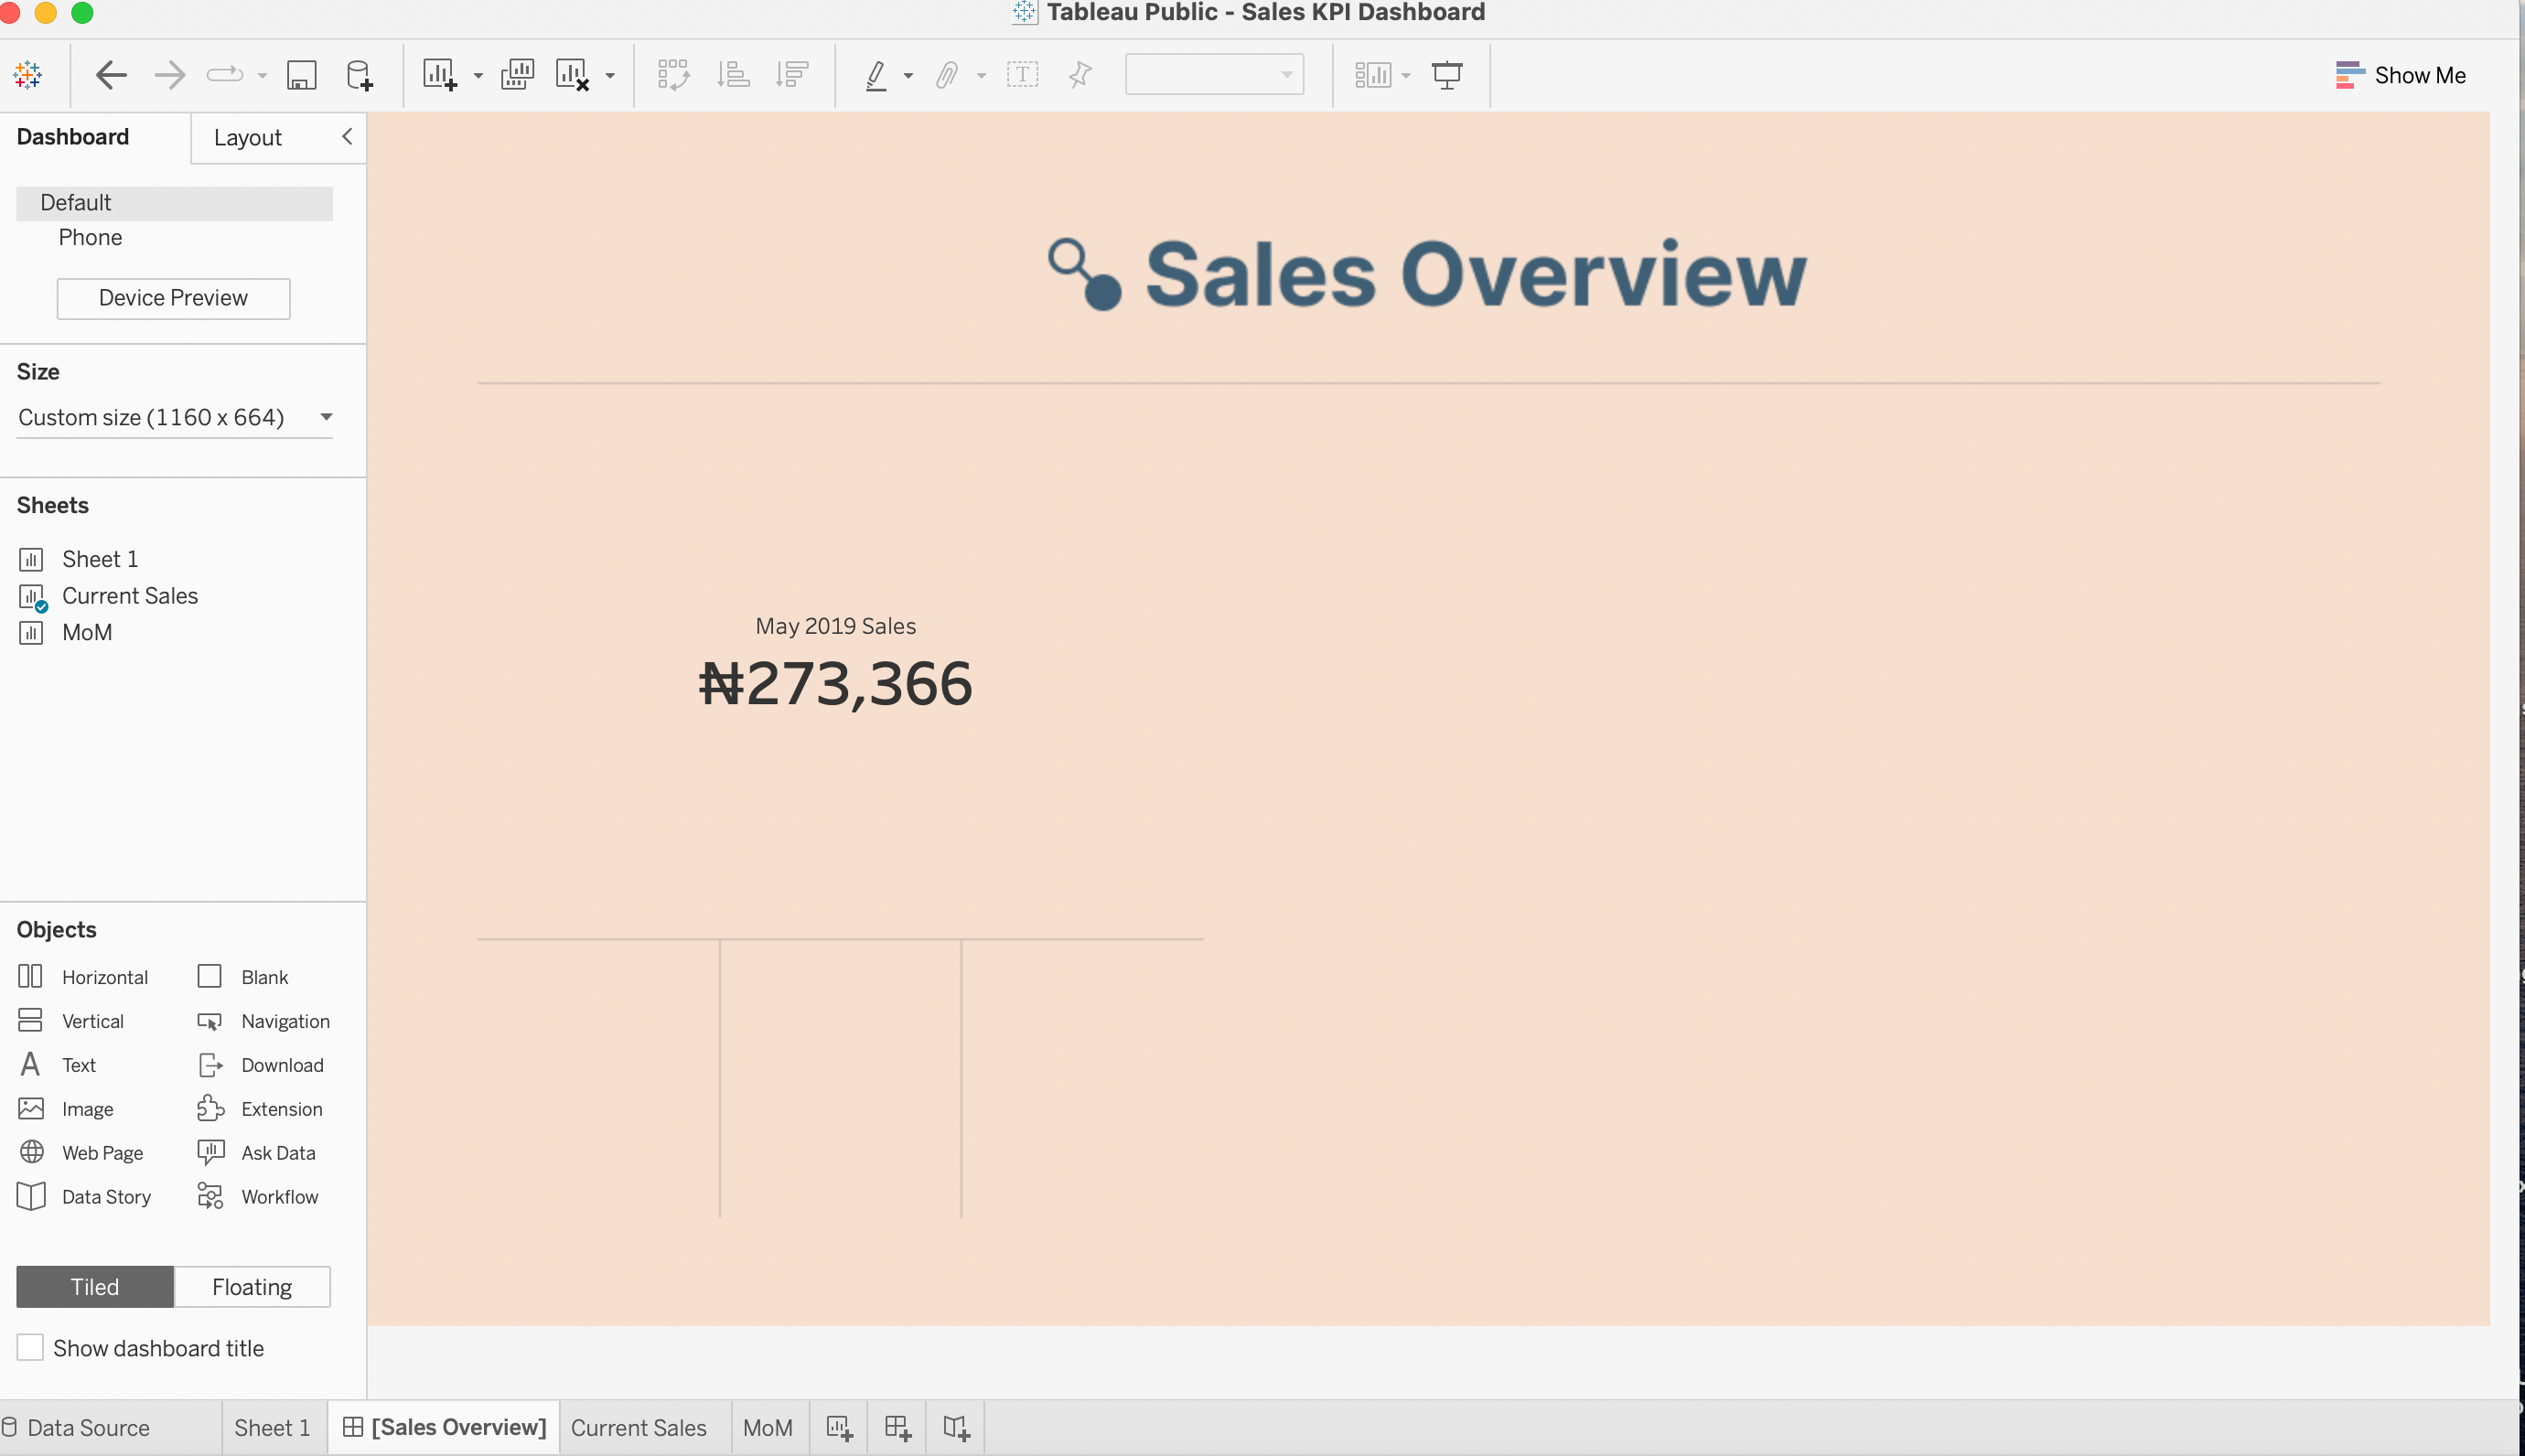
Task: Click the new story icon in bottom bar
Action: (956, 1428)
